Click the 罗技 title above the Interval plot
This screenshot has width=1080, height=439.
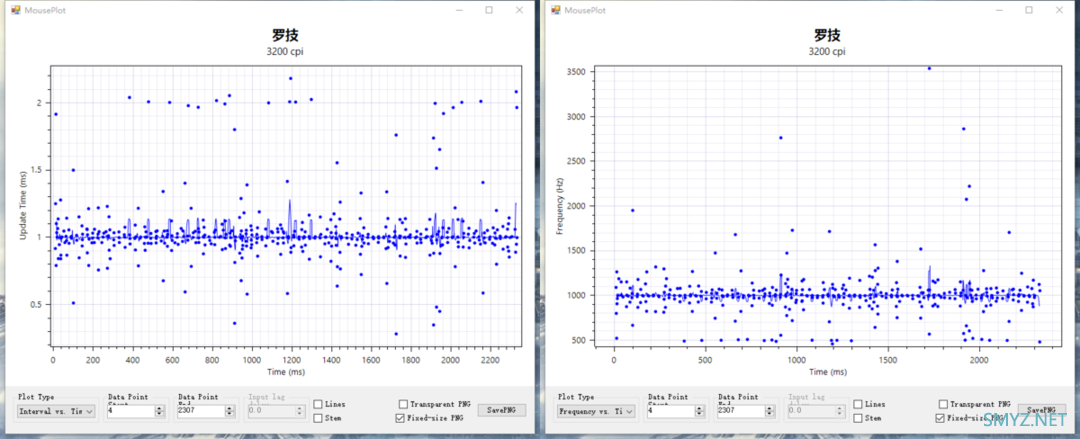click(x=285, y=34)
